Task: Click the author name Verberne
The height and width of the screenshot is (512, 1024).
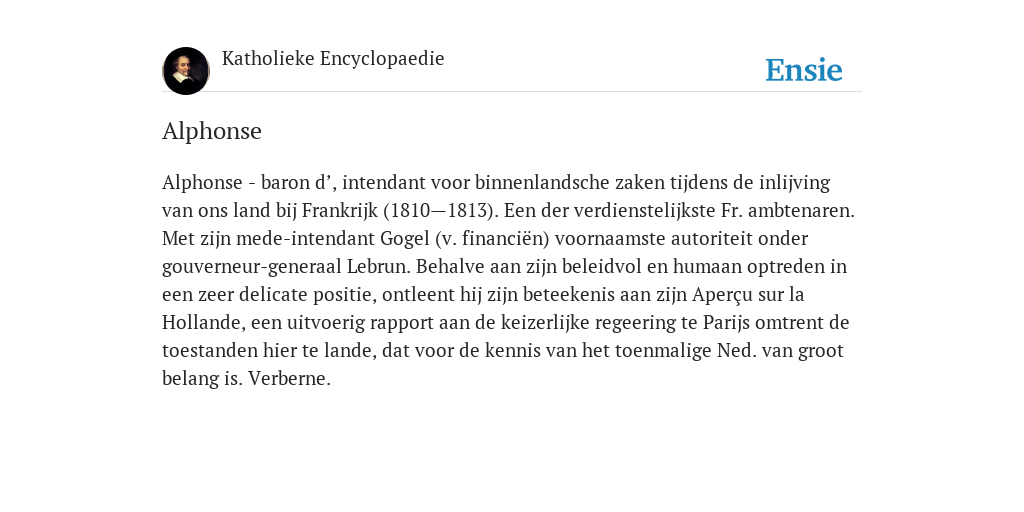Action: (289, 379)
